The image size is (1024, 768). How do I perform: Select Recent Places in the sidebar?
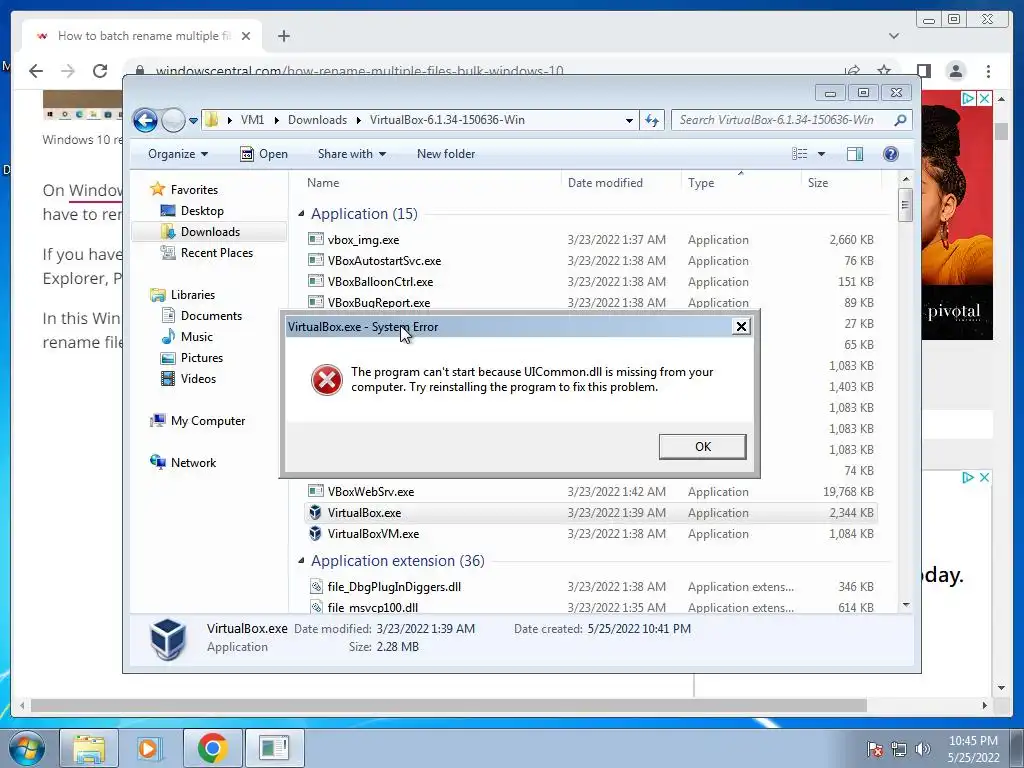pos(216,253)
